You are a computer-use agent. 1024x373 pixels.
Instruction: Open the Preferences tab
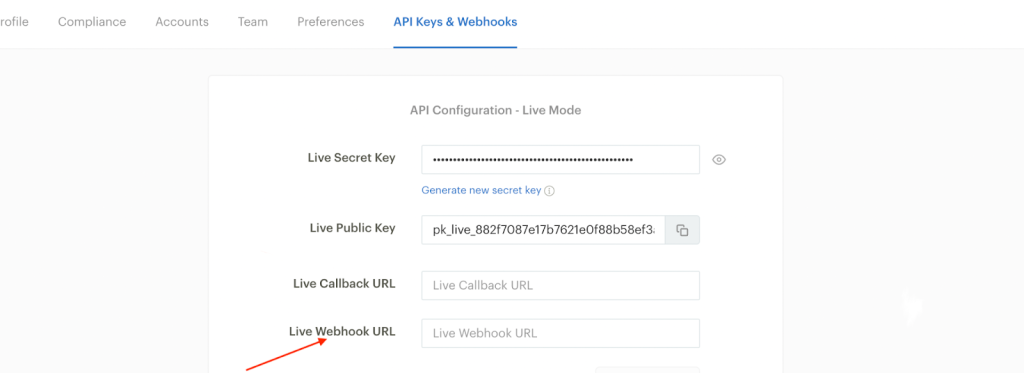click(330, 22)
